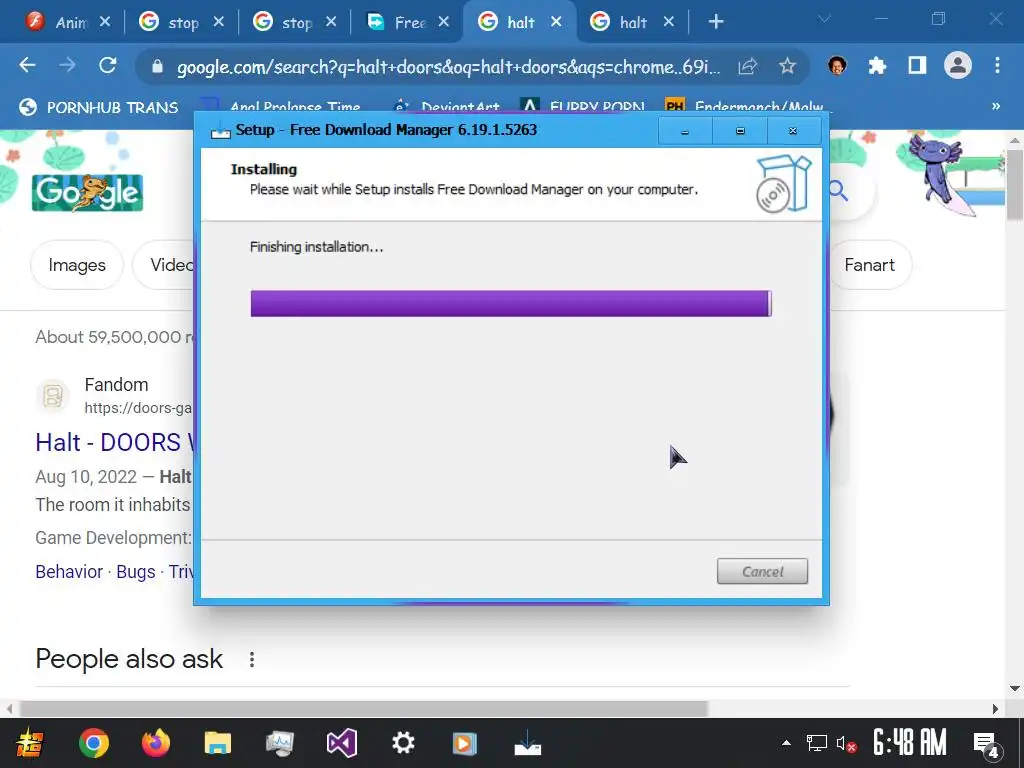Reload the Google search page
1024x768 pixels.
click(x=108, y=65)
